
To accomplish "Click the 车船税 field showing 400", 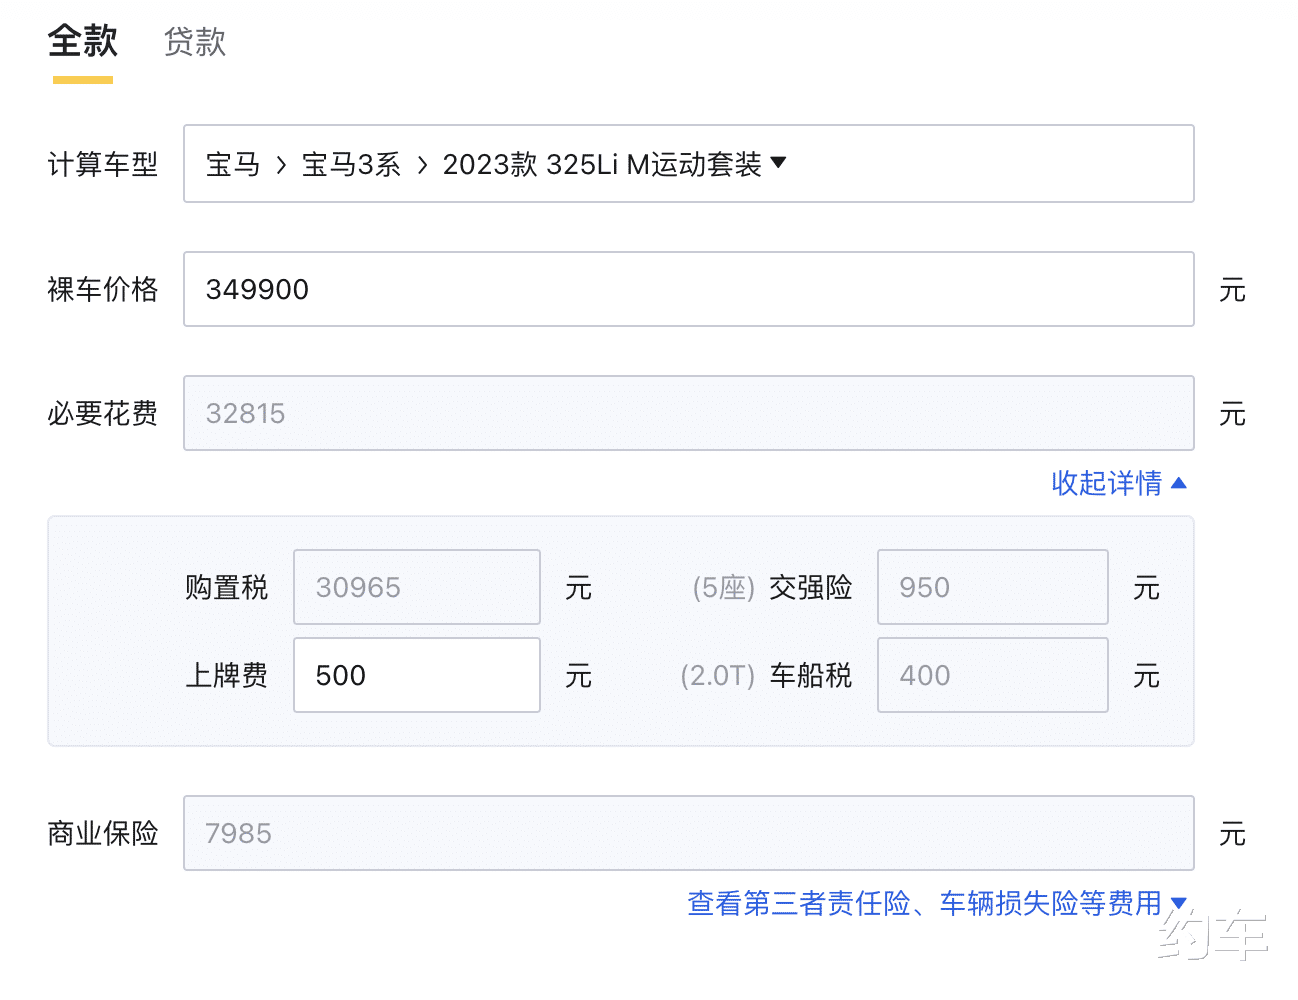I will tap(993, 675).
